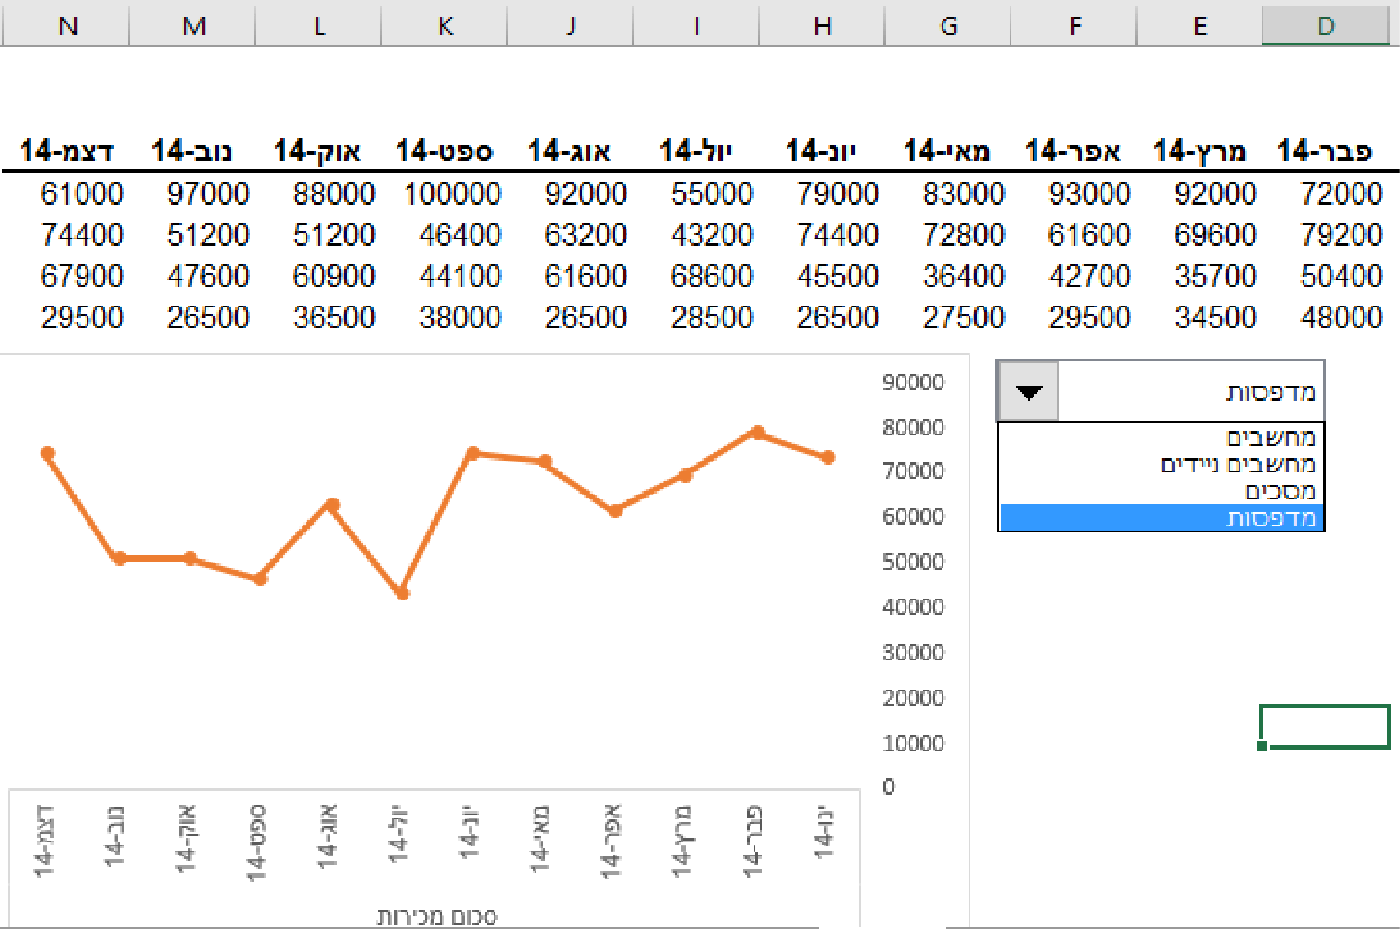1400x933 pixels.
Task: Click the combo box text field מדפסות
Action: [x=1190, y=391]
